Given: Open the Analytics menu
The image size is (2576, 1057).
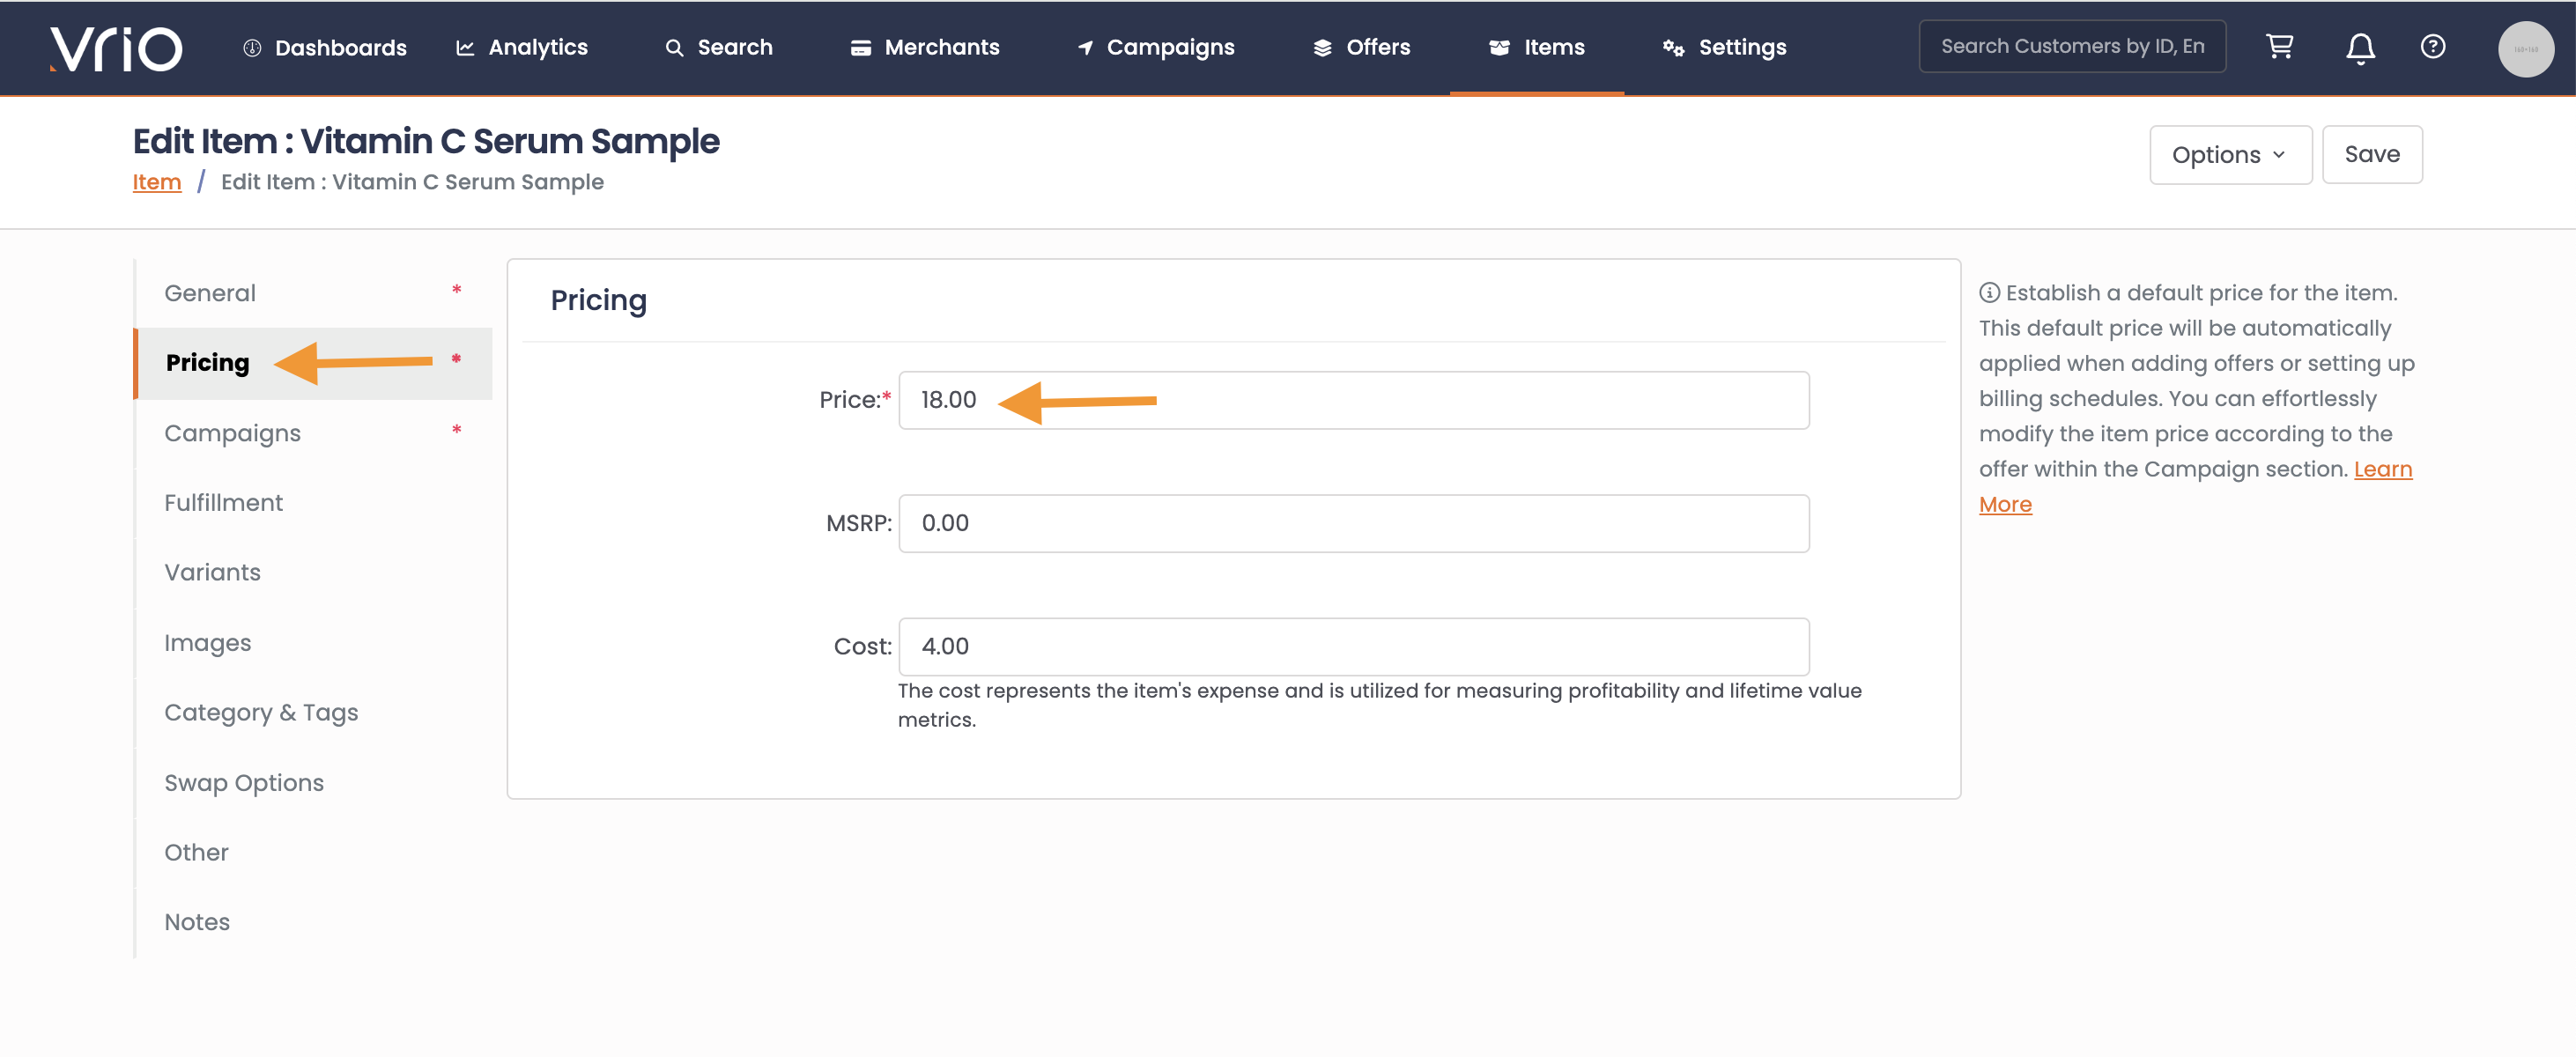Looking at the screenshot, I should coord(521,48).
